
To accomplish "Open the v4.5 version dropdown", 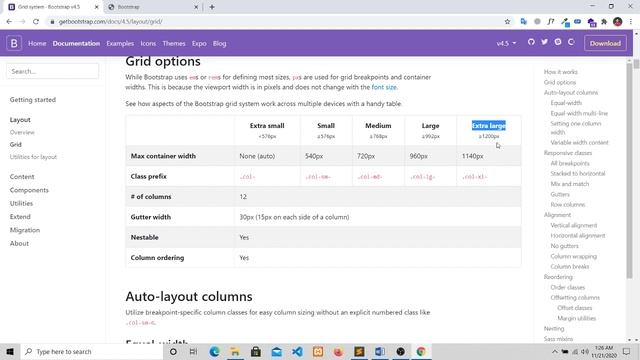I will [506, 43].
